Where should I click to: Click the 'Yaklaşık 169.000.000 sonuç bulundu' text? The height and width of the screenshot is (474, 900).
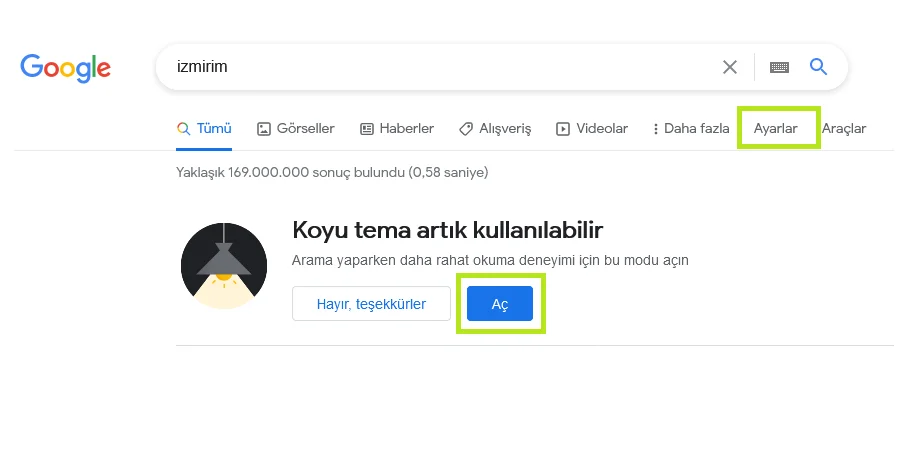(332, 172)
